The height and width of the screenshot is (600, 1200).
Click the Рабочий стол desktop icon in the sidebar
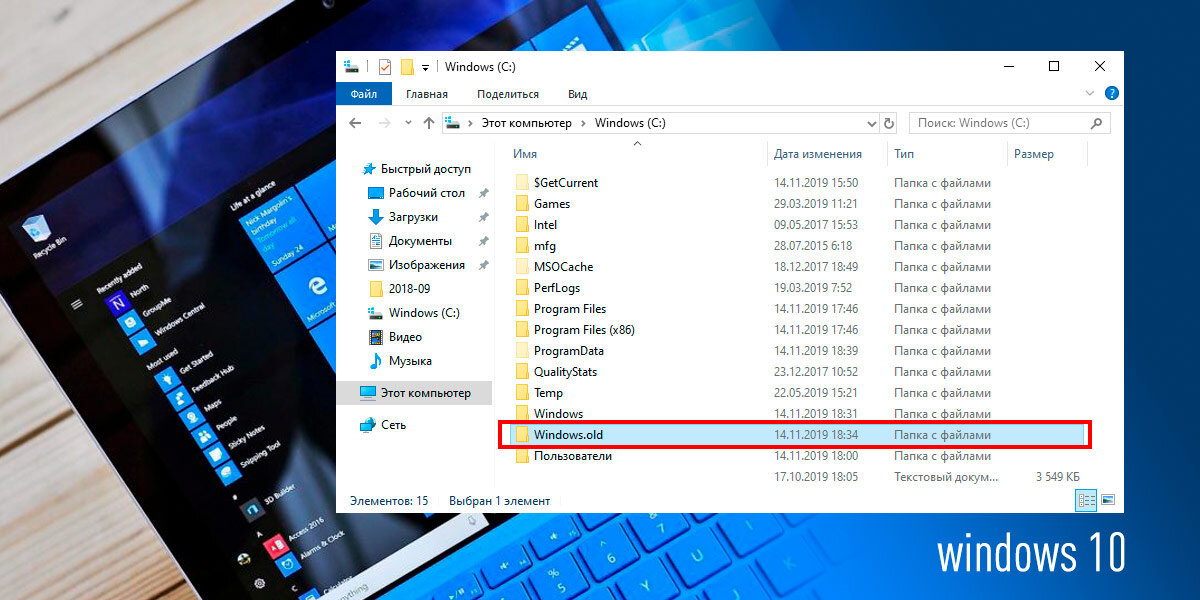pos(376,193)
